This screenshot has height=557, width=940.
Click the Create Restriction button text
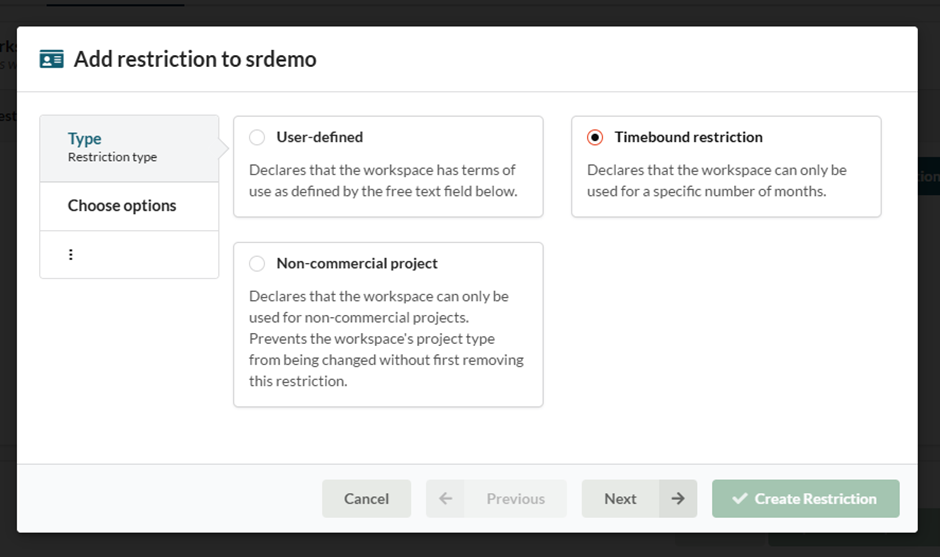(x=815, y=499)
